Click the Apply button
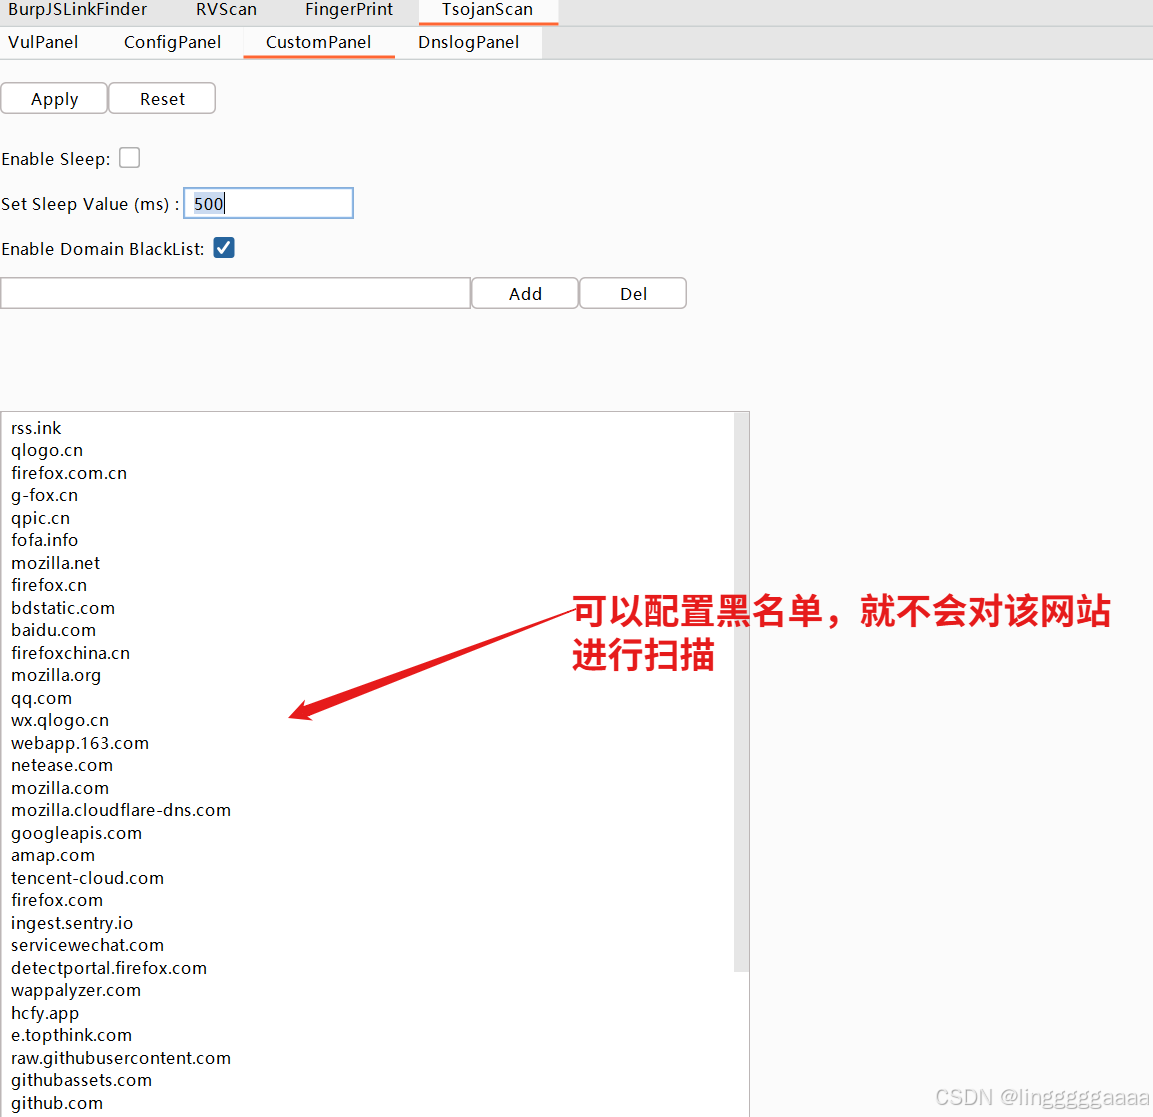This screenshot has width=1153, height=1117. (x=54, y=98)
